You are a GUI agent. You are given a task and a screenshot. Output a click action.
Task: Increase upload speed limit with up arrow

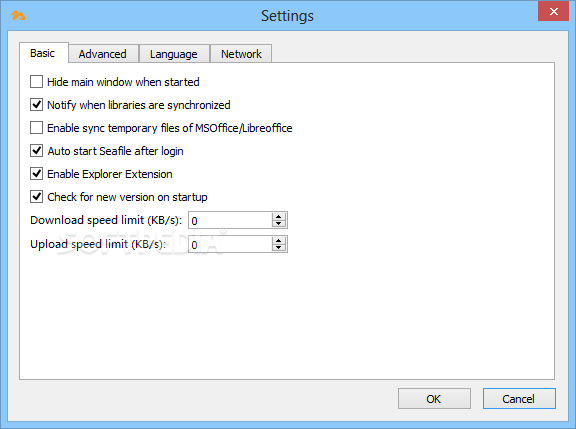279,241
